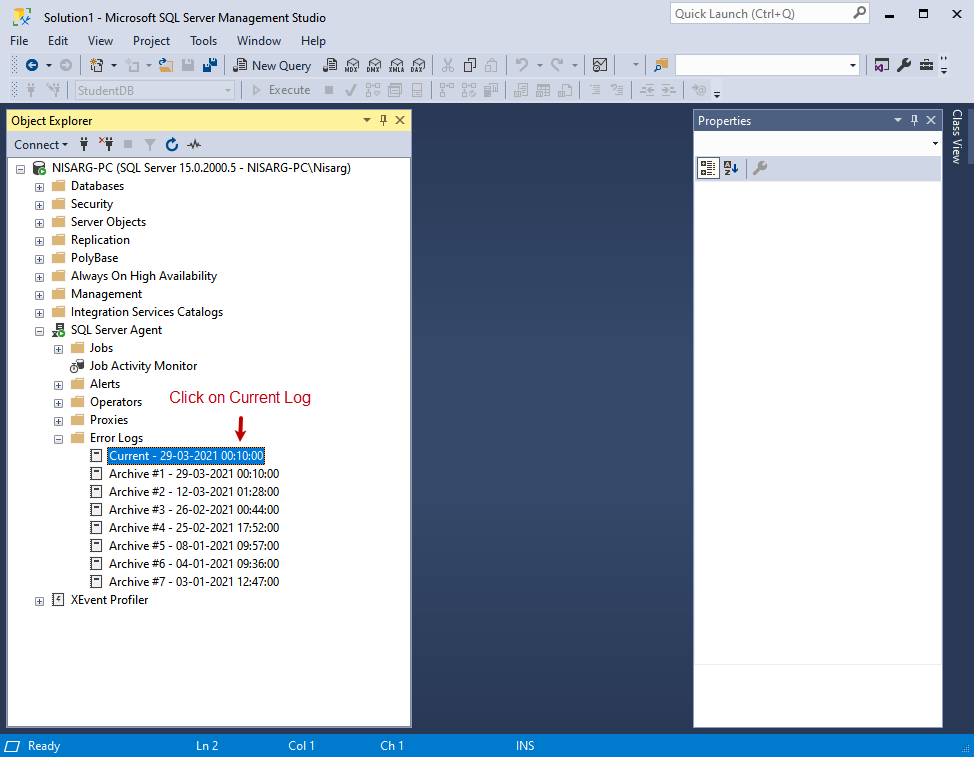The height and width of the screenshot is (757, 974).
Task: Select the Replication folder
Action: point(100,240)
